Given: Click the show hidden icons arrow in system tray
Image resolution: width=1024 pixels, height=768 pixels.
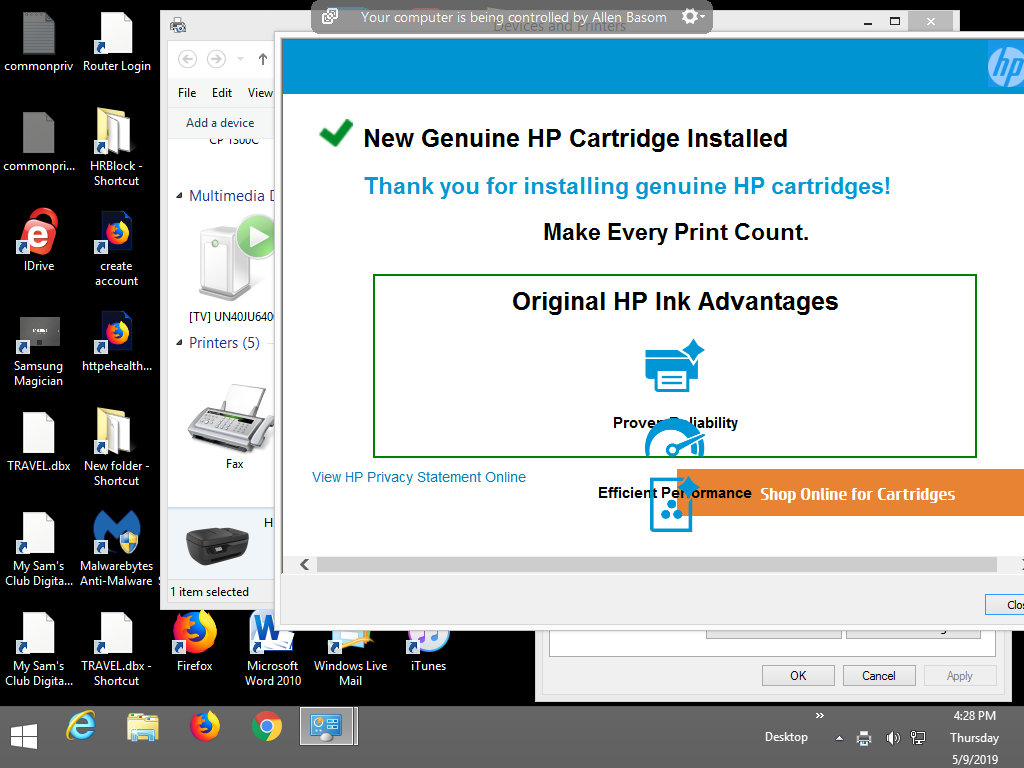Looking at the screenshot, I should pos(838,737).
